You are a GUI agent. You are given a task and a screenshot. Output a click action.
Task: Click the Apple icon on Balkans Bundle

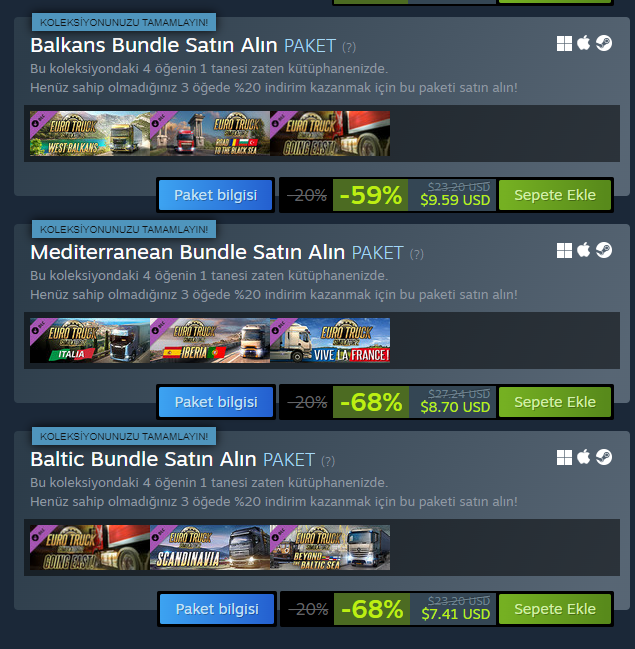[584, 43]
